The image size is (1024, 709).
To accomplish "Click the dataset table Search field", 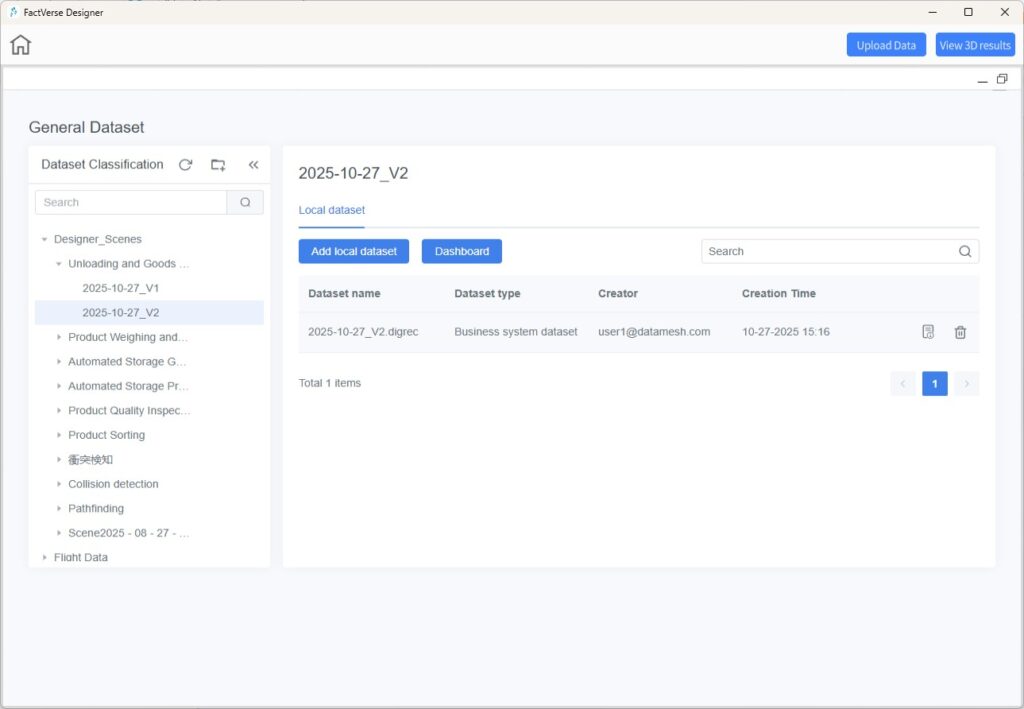I will [828, 252].
